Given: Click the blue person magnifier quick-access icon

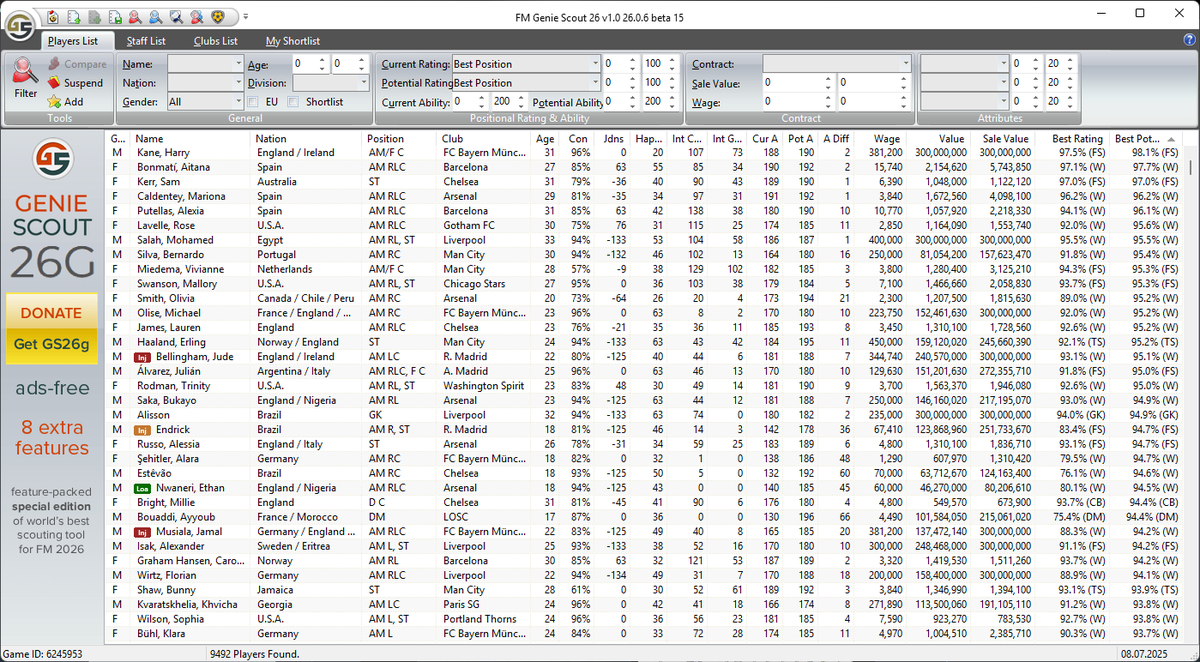Looking at the screenshot, I should [155, 17].
